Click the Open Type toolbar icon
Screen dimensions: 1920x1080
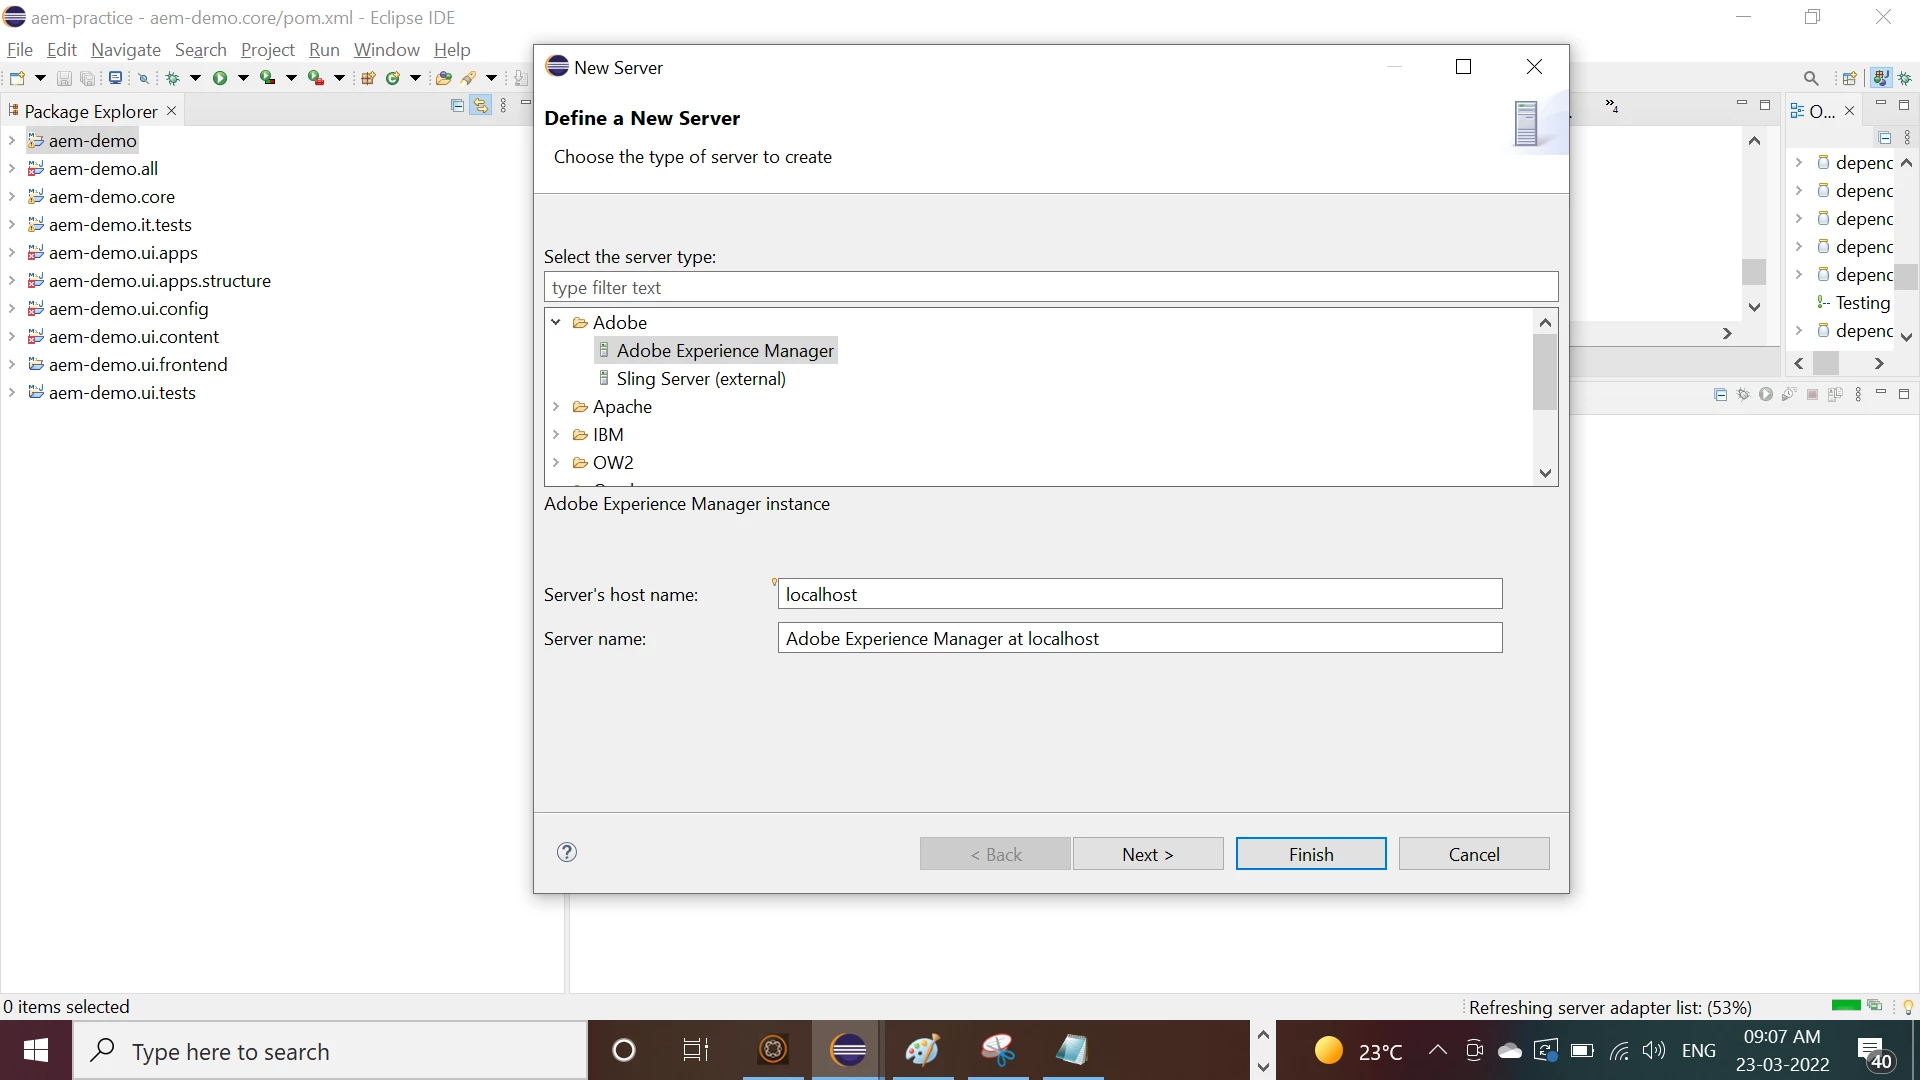[x=443, y=78]
